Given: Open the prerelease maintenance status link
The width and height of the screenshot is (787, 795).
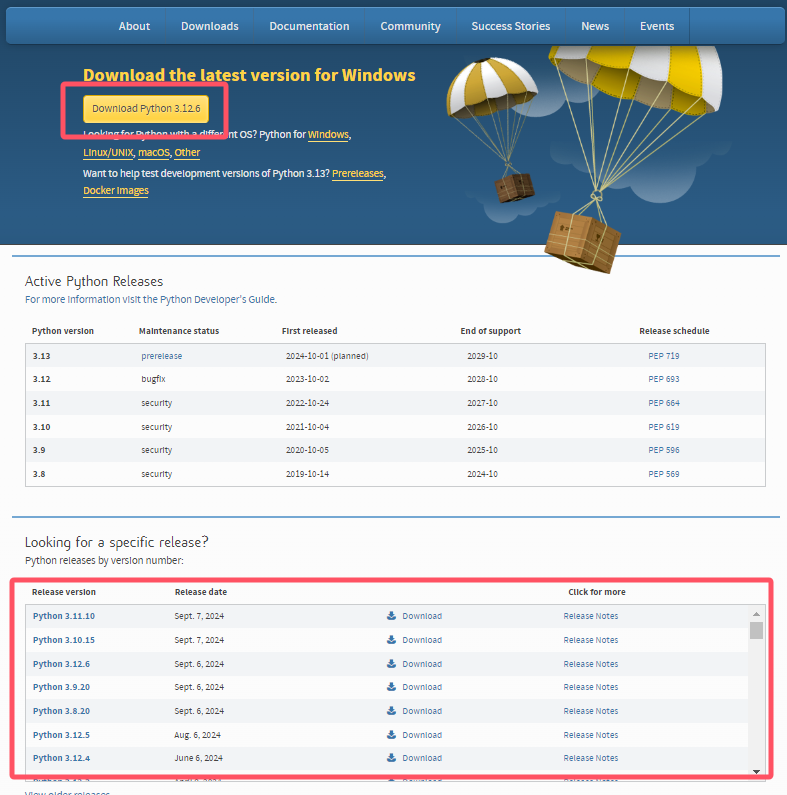Looking at the screenshot, I should click(x=161, y=356).
